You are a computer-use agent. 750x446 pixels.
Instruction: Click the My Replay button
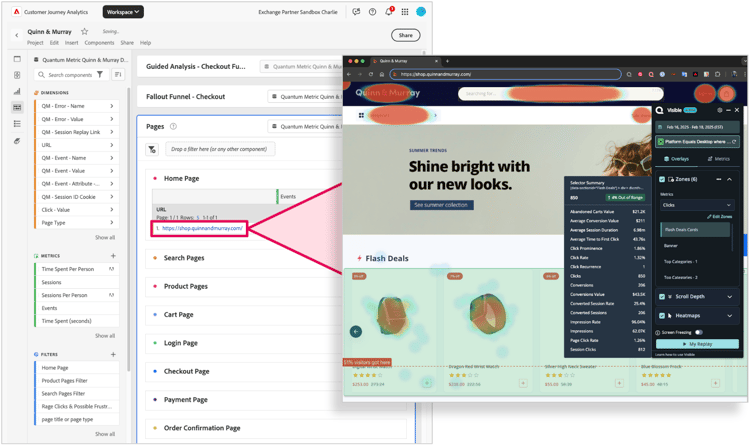tap(697, 344)
